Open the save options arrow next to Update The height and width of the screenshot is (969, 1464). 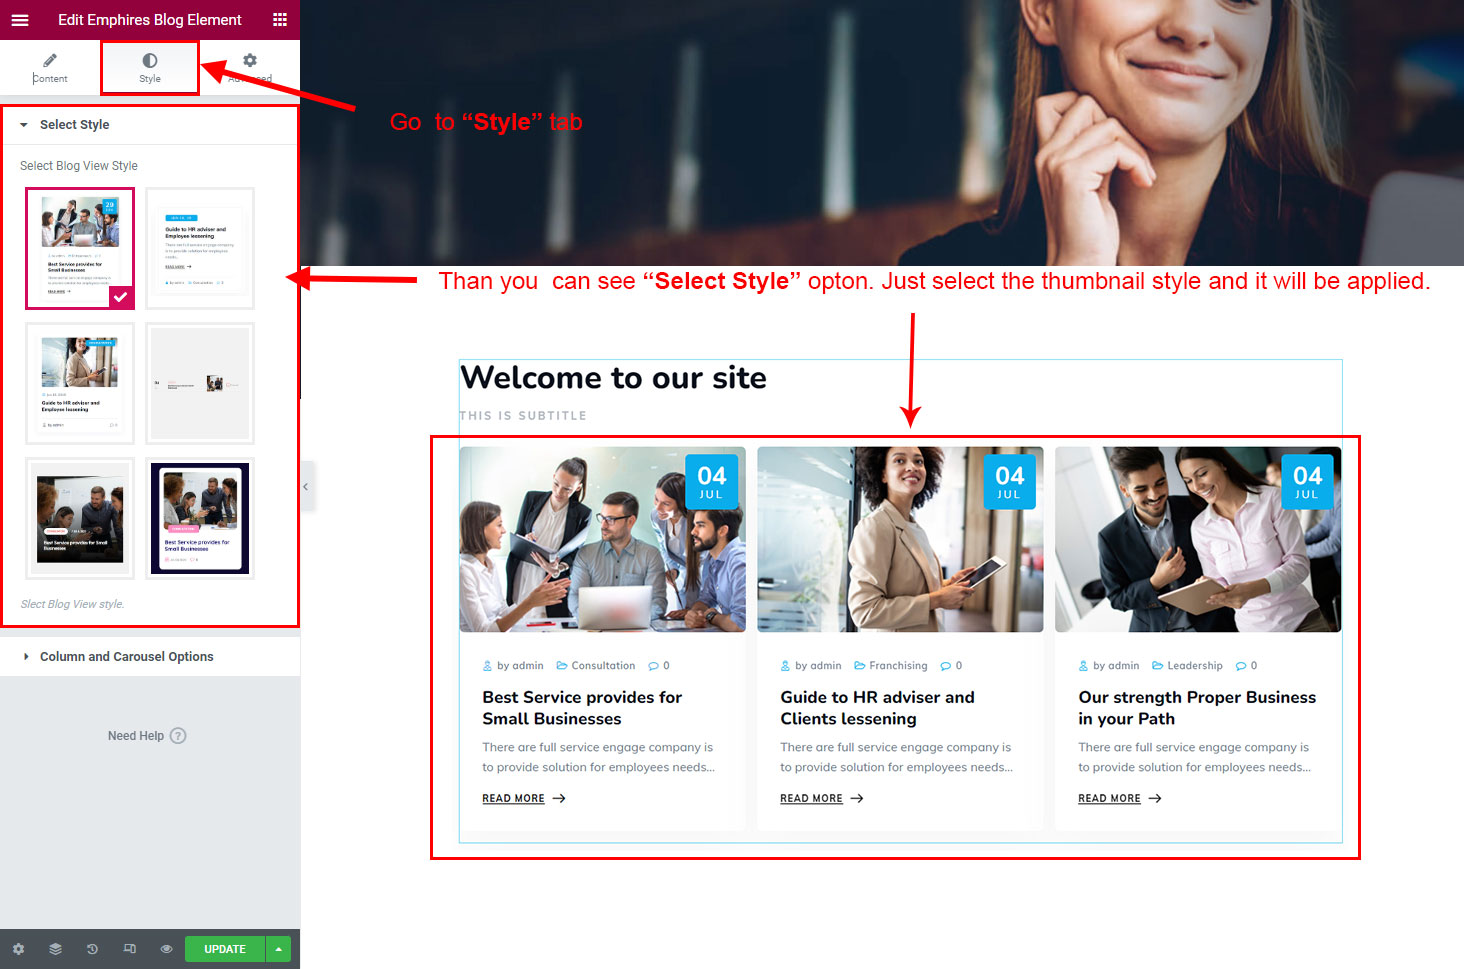point(278,949)
